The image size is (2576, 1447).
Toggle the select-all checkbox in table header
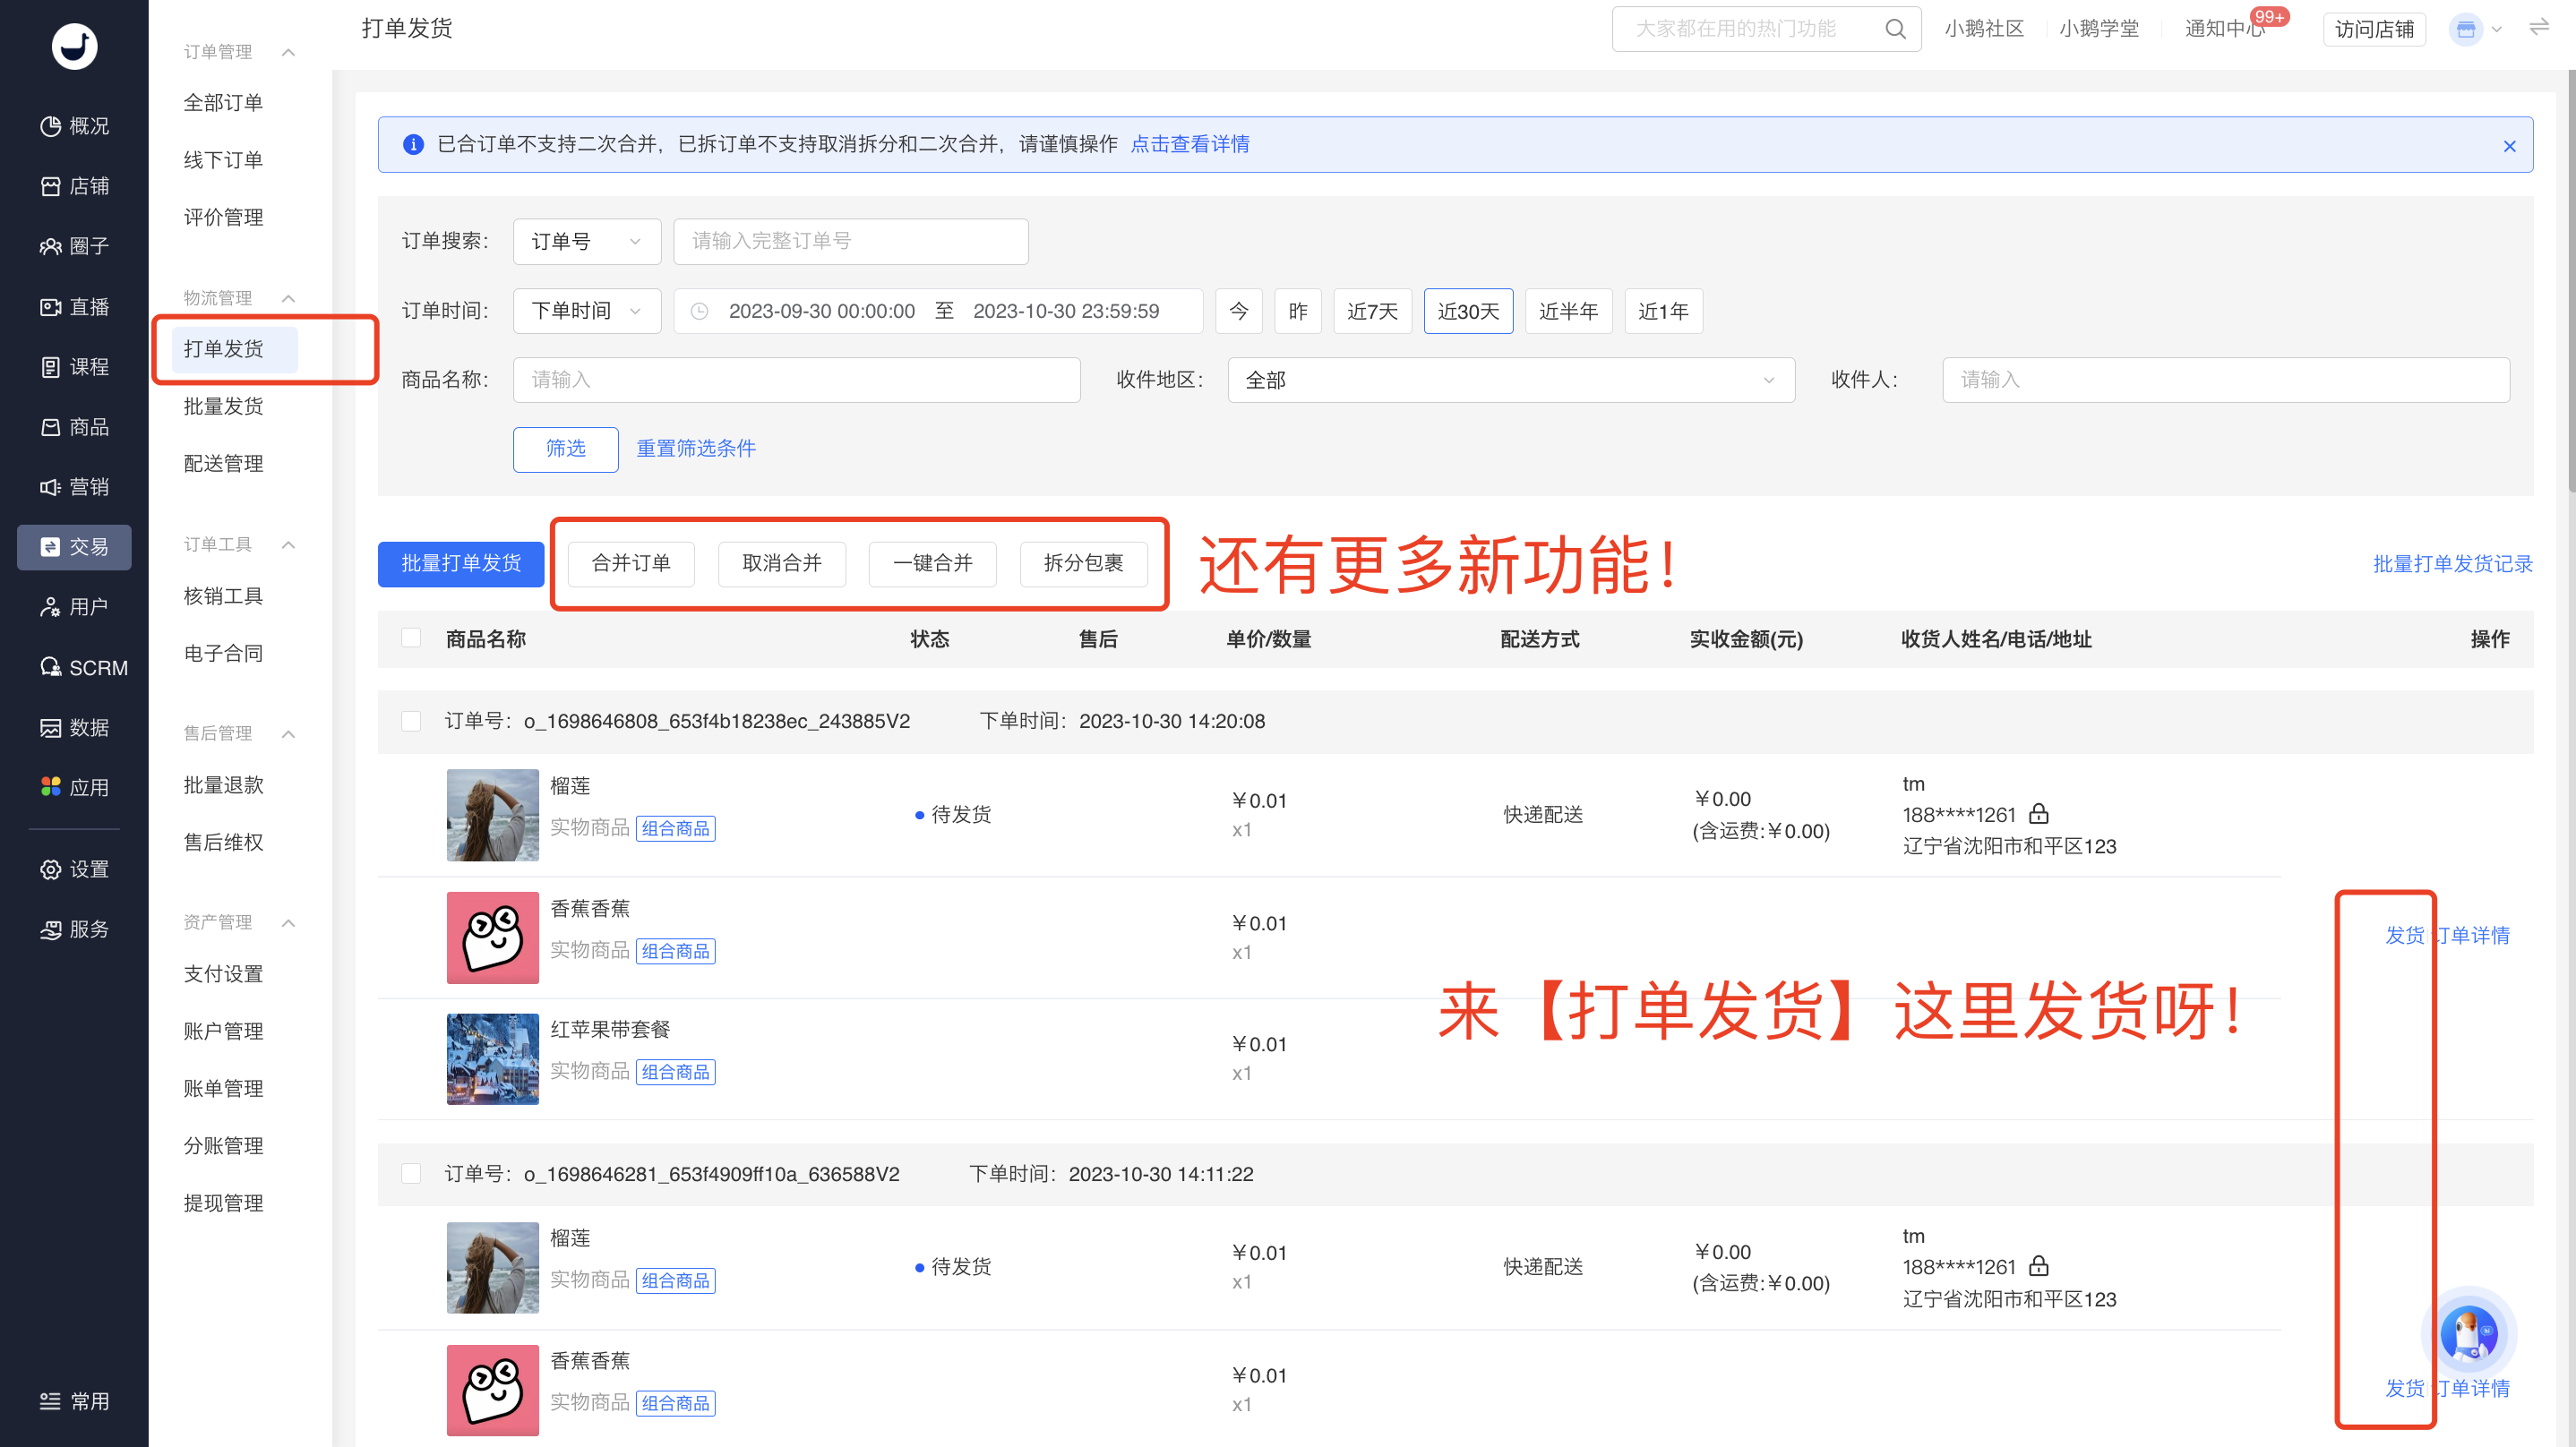pos(411,638)
